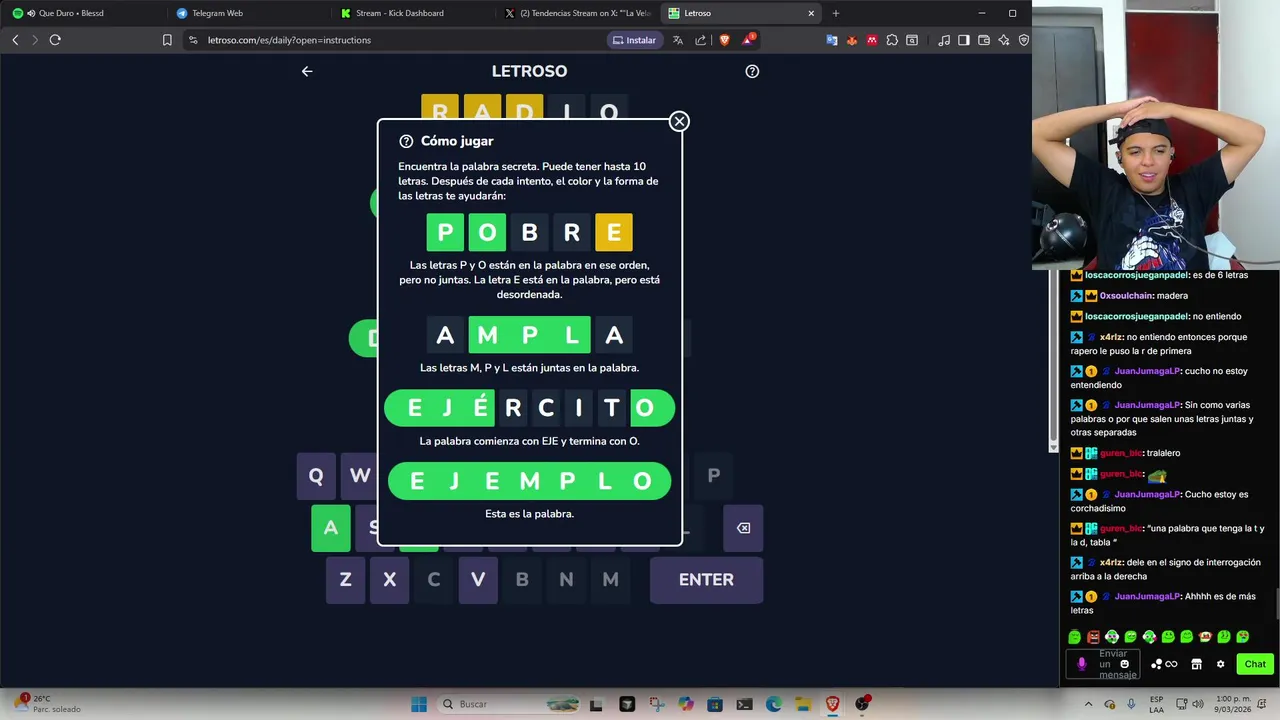The image size is (1280, 720).
Task: Open the page translate icon
Action: tap(678, 40)
